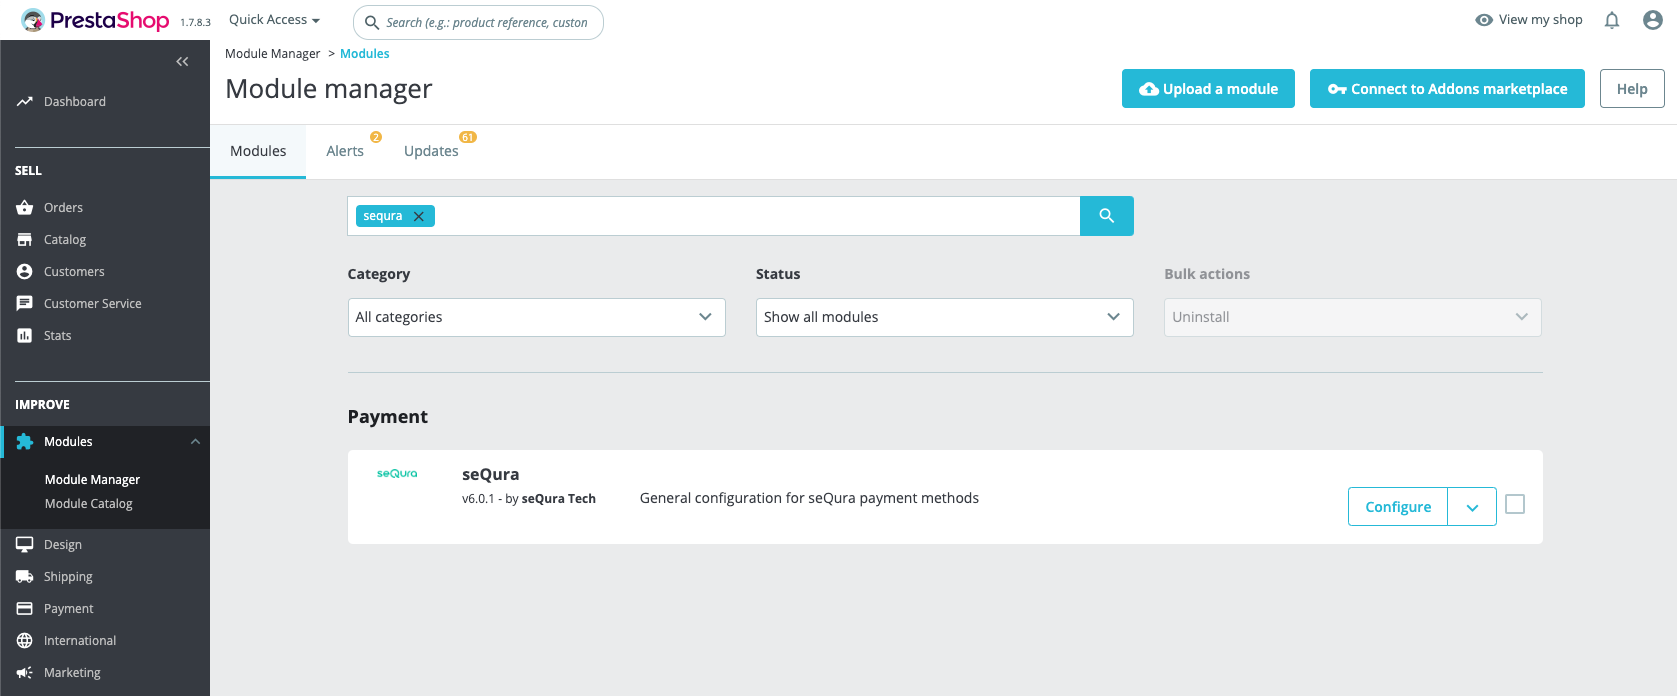Open the Quick Access dropdown

point(274,20)
